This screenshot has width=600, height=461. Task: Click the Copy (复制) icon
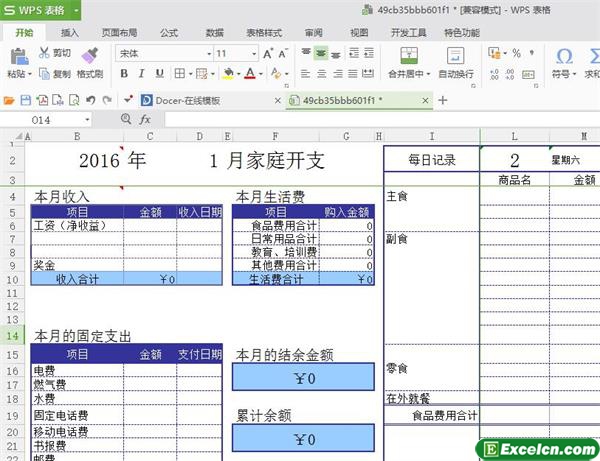(x=44, y=73)
